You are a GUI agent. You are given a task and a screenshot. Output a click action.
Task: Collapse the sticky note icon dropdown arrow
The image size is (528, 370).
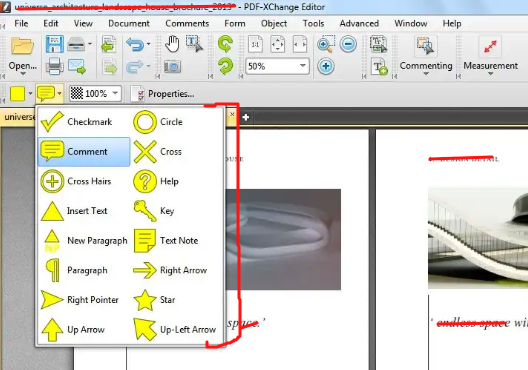click(60, 93)
